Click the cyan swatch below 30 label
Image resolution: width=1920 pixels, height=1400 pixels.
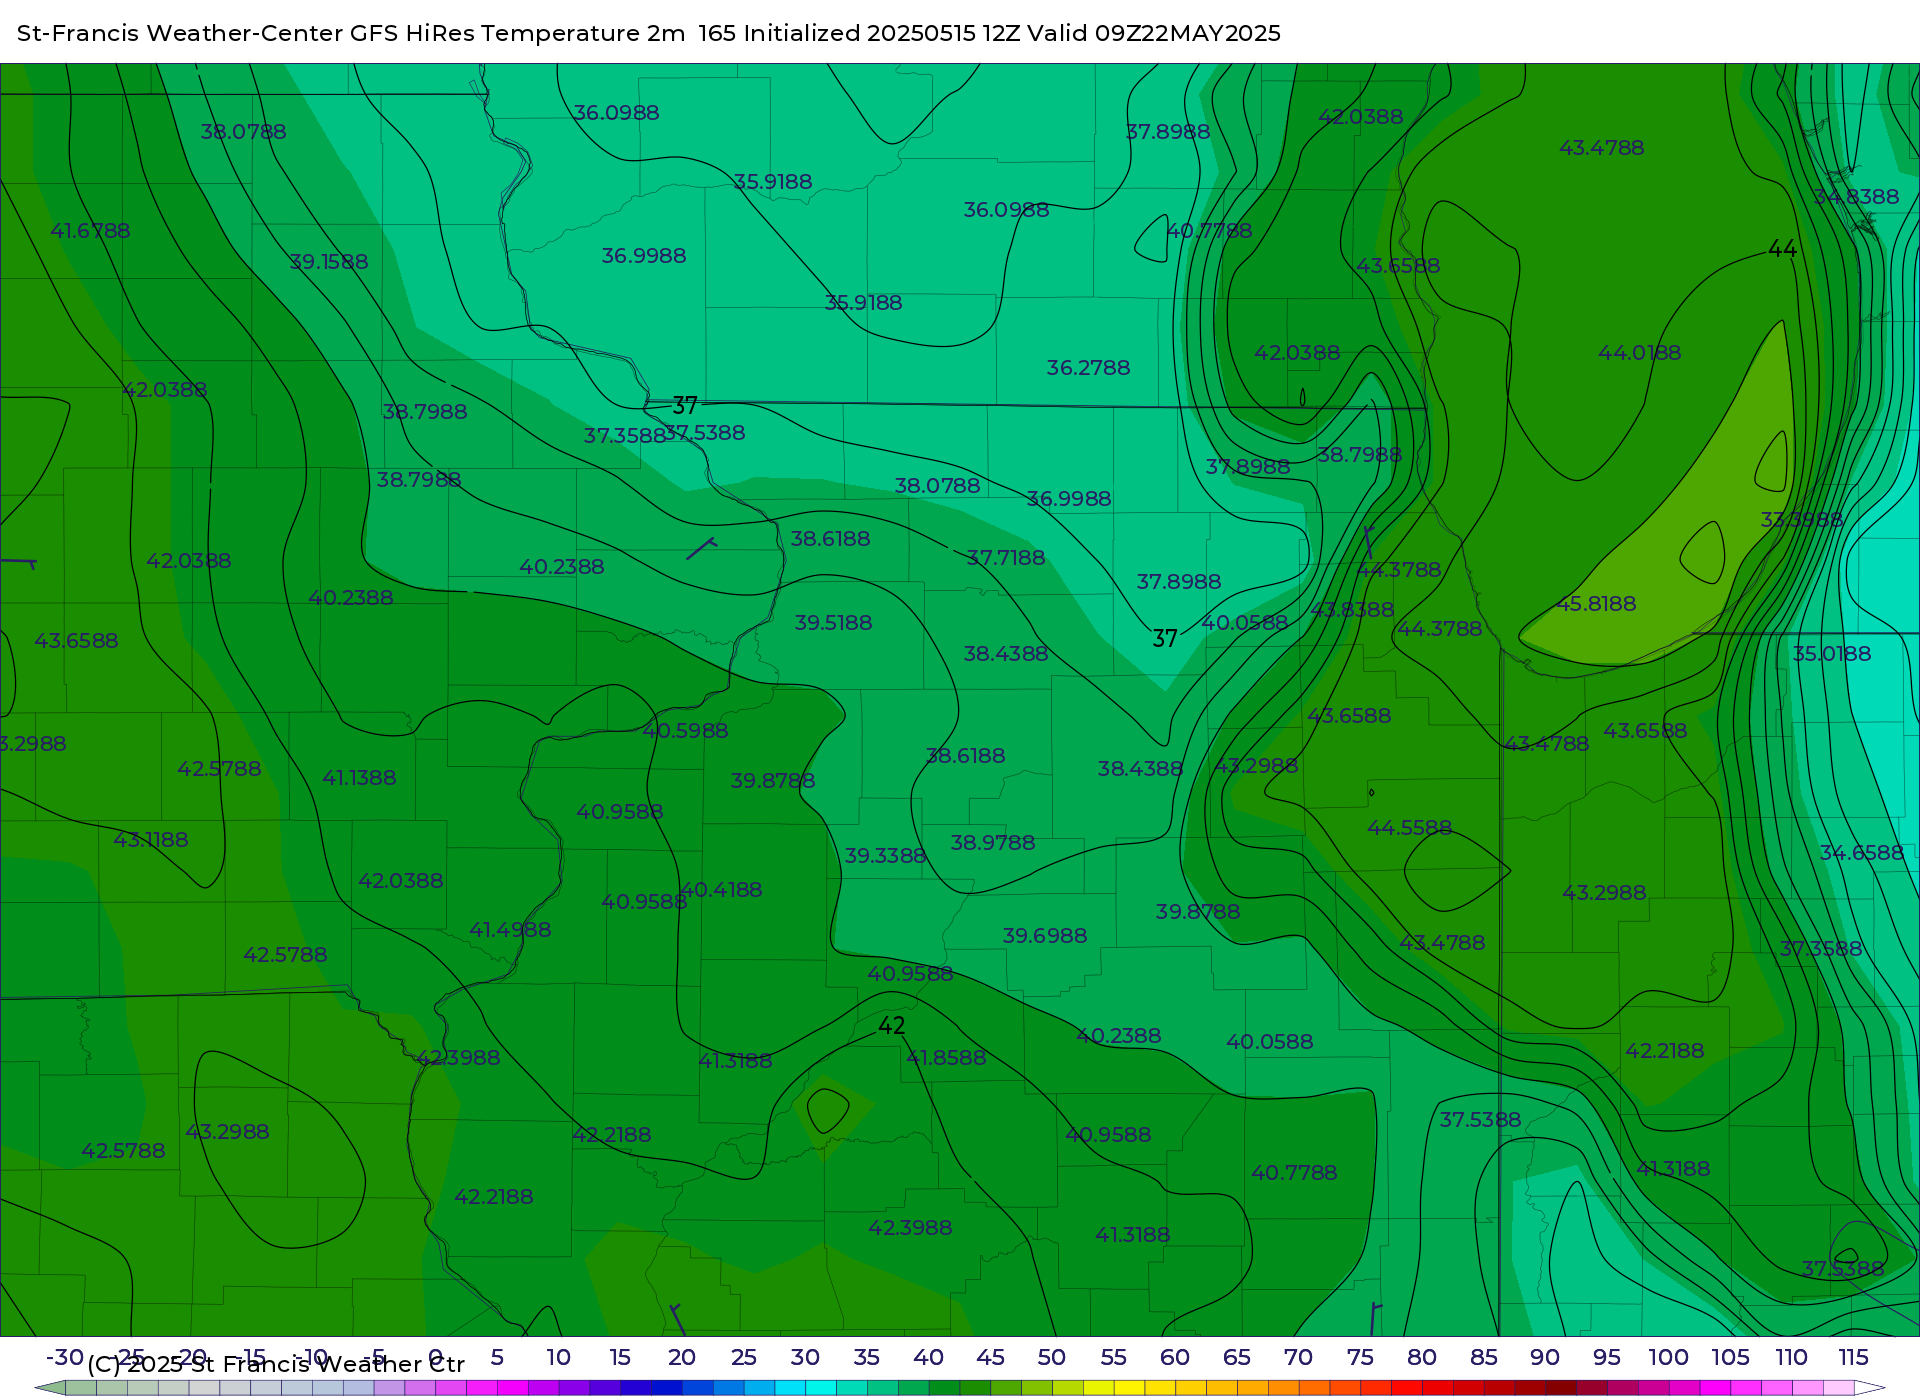(x=821, y=1388)
